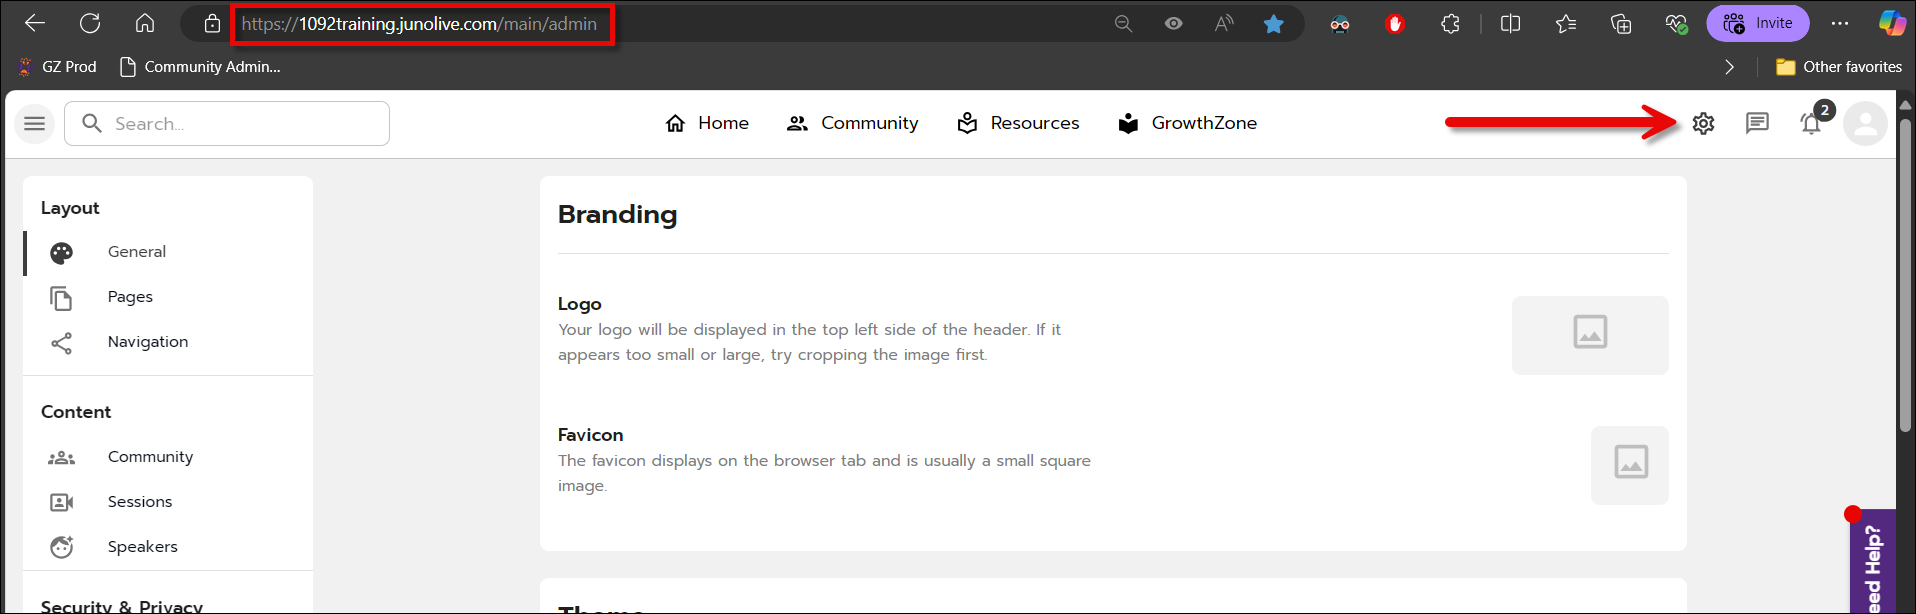
Task: Upload a logo via the Logo image placeholder
Action: [x=1590, y=335]
